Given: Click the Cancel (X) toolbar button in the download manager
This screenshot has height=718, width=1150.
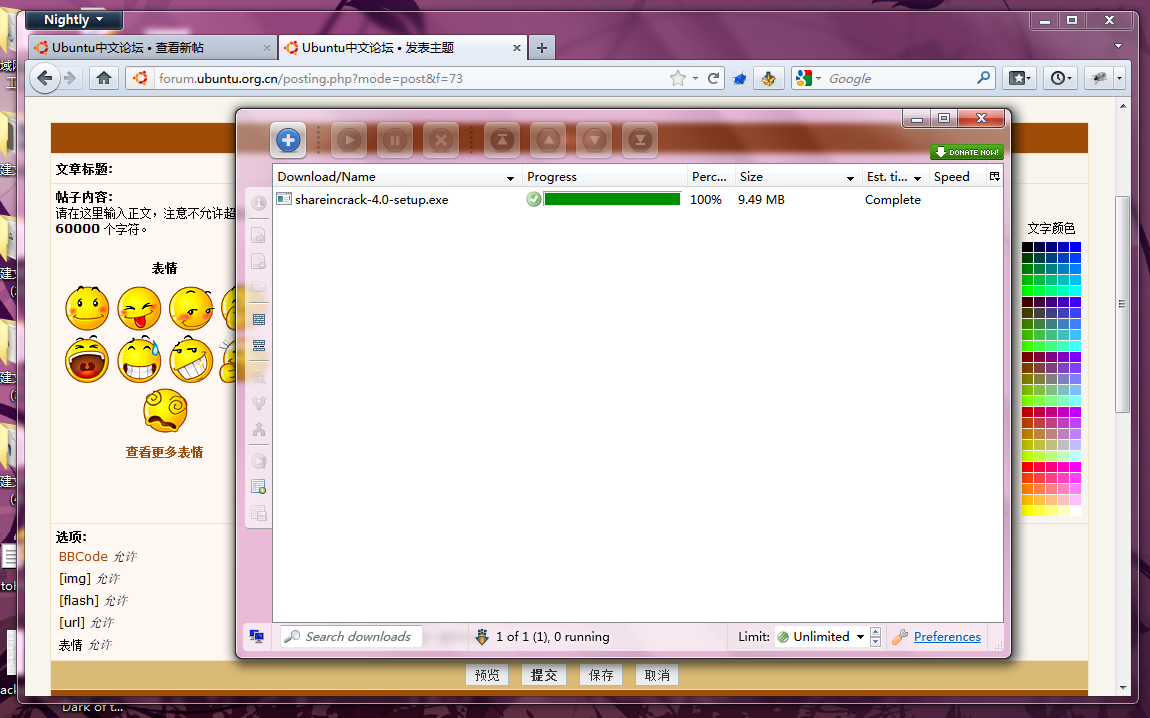Looking at the screenshot, I should coord(441,140).
